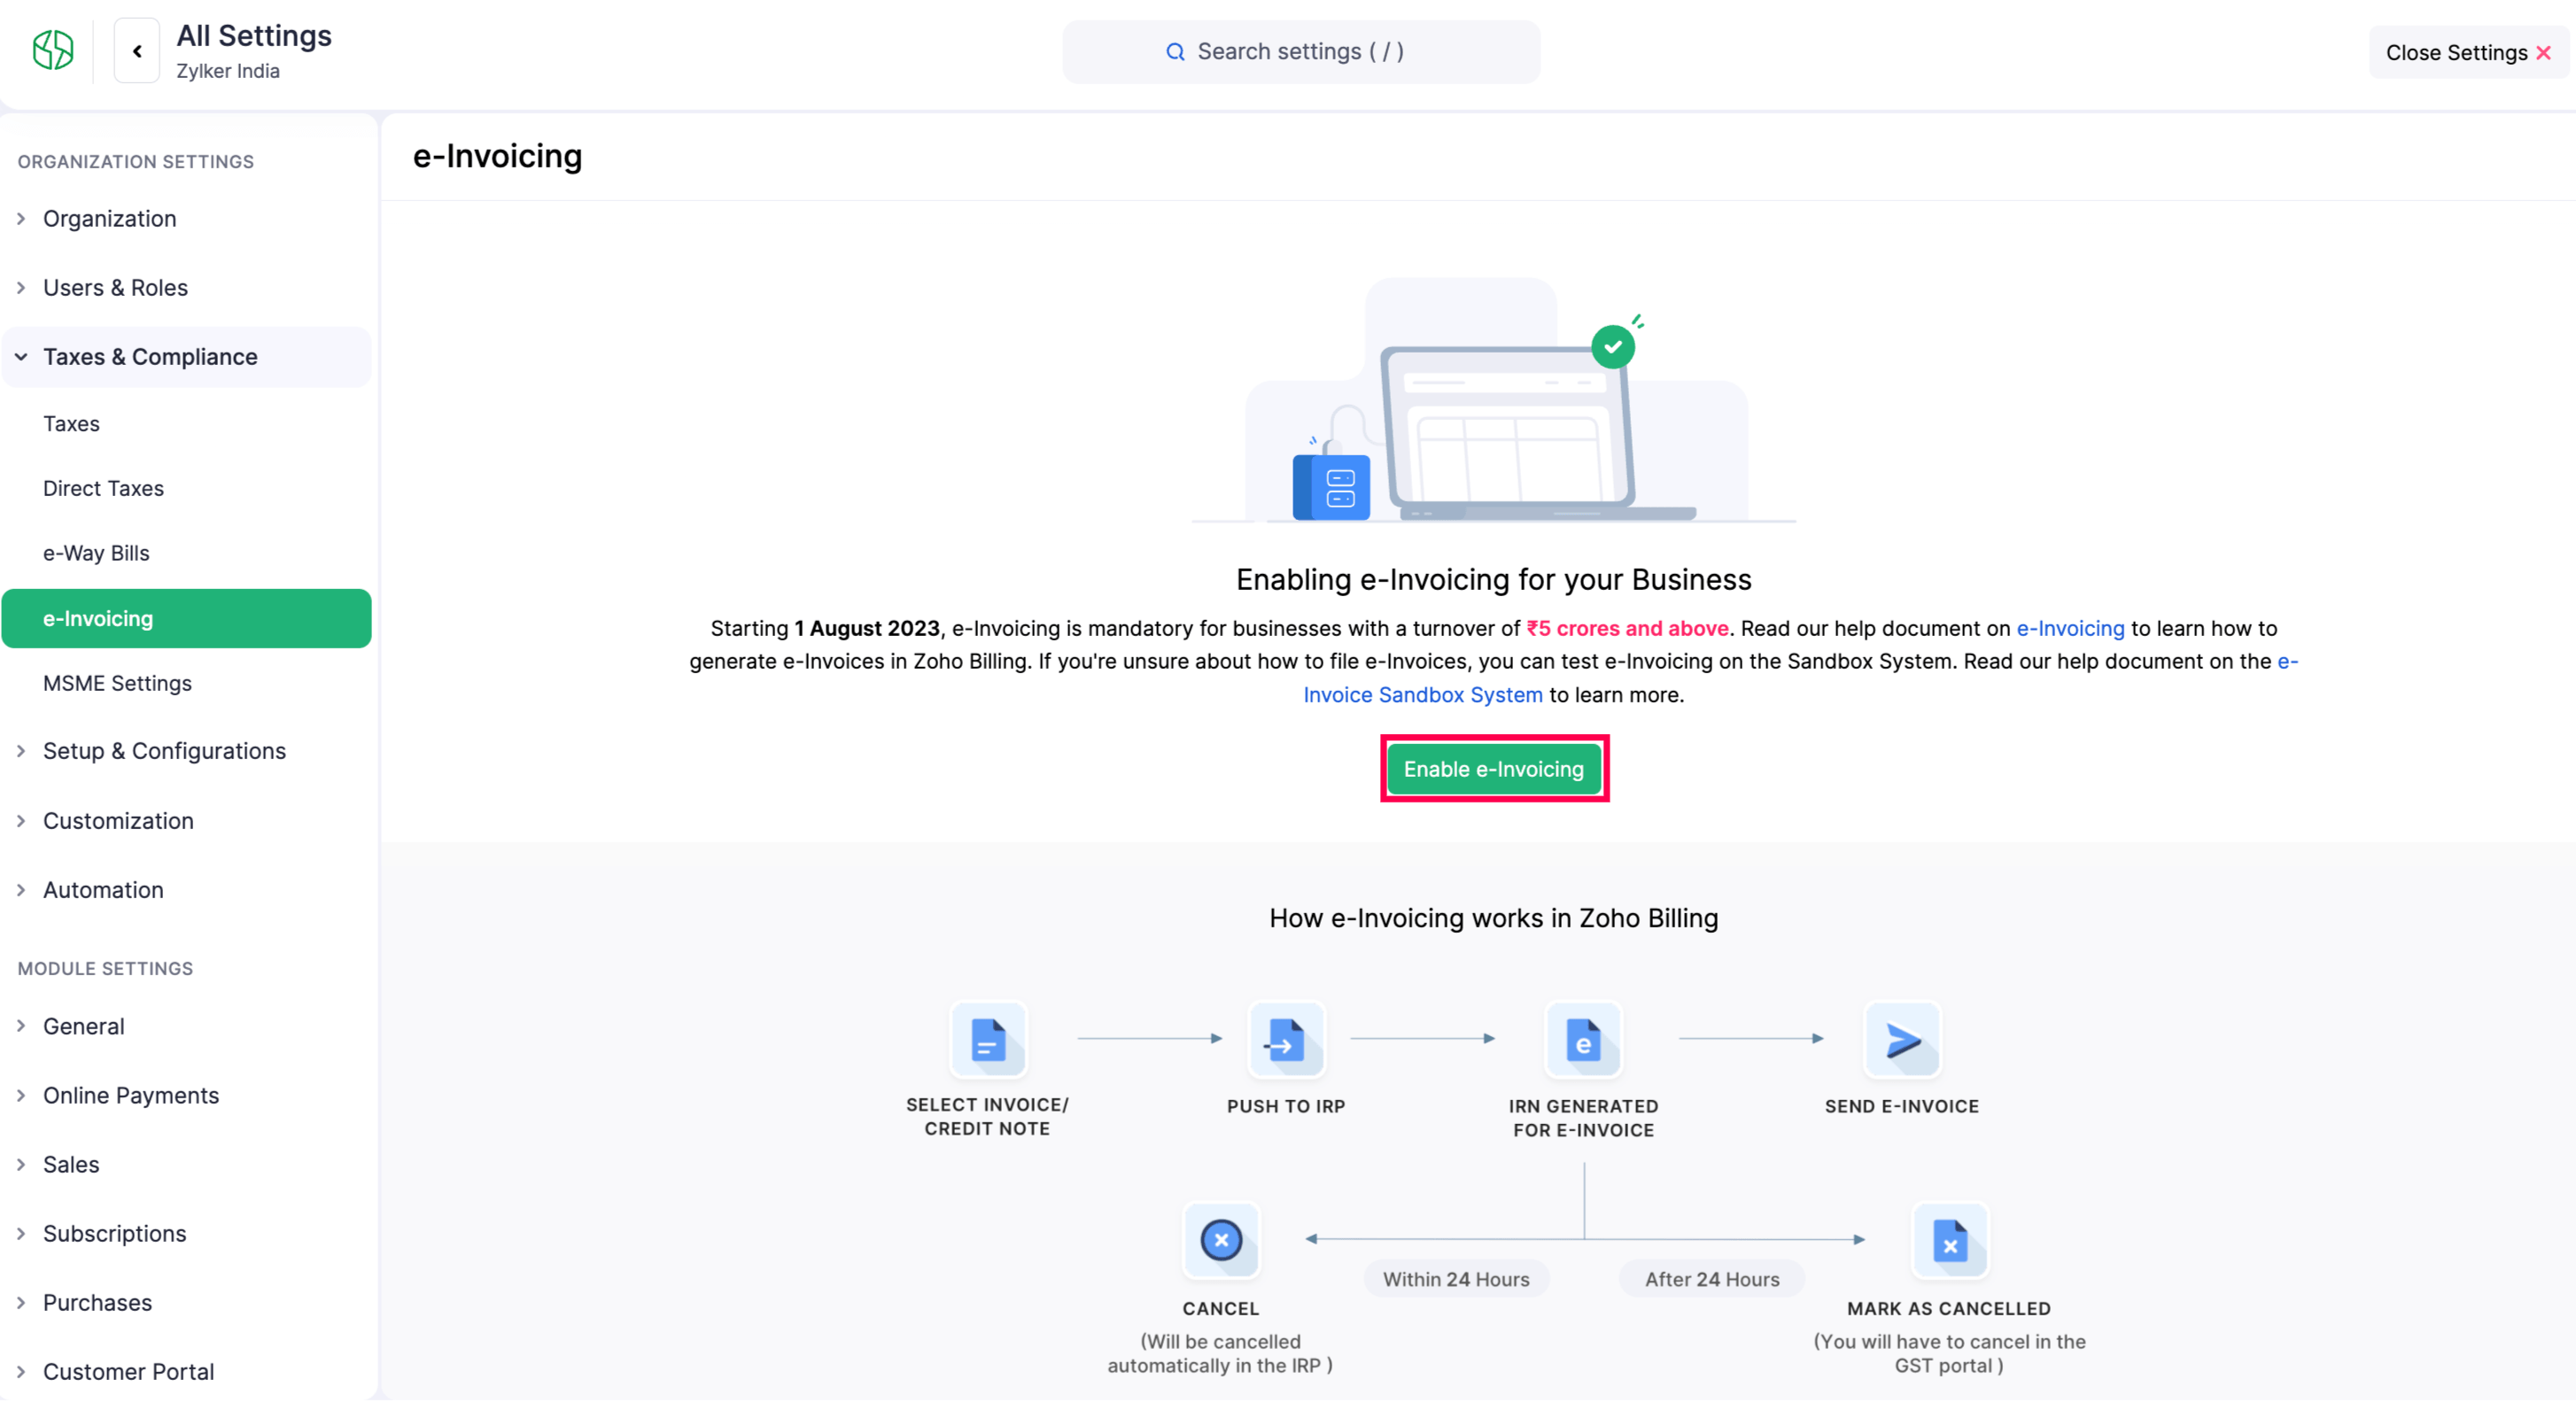Click the ORGANIZATION SETTINGS header
The width and height of the screenshot is (2576, 1426).
coord(136,162)
